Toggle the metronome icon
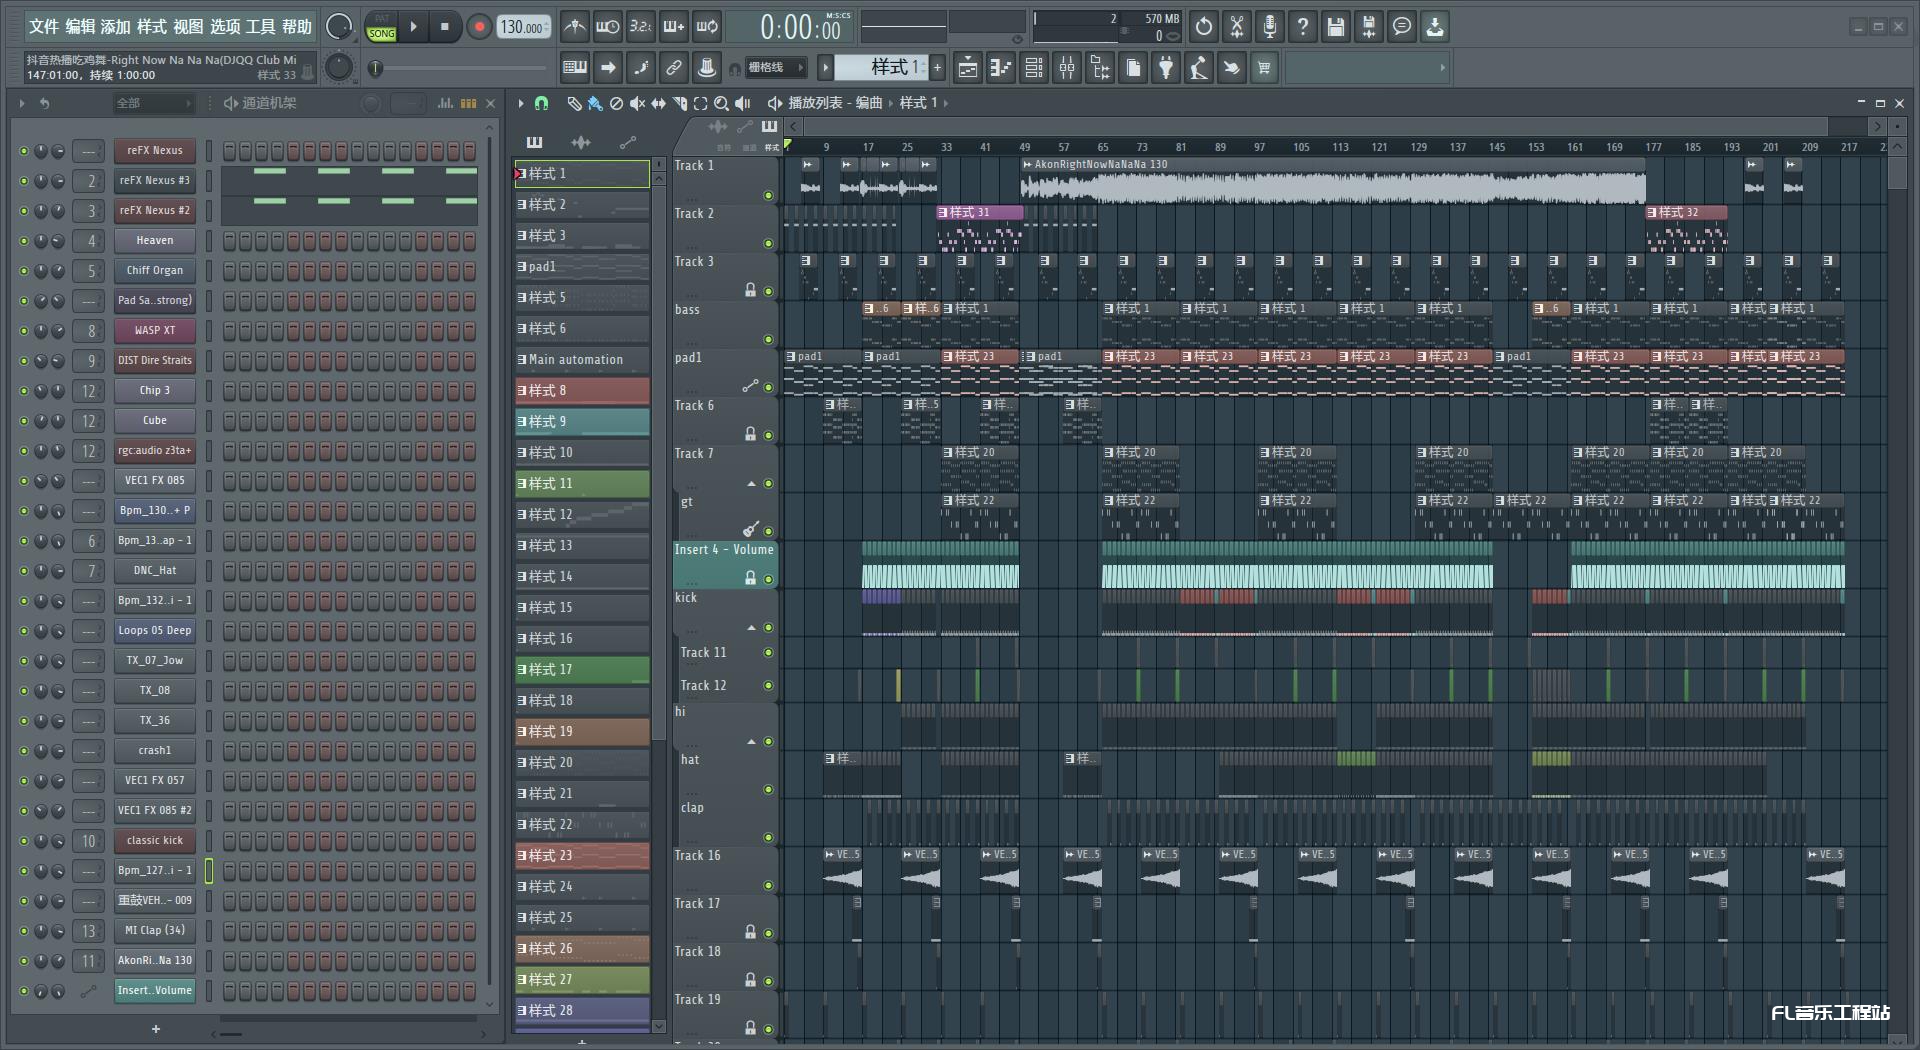The image size is (1920, 1050). click(574, 27)
